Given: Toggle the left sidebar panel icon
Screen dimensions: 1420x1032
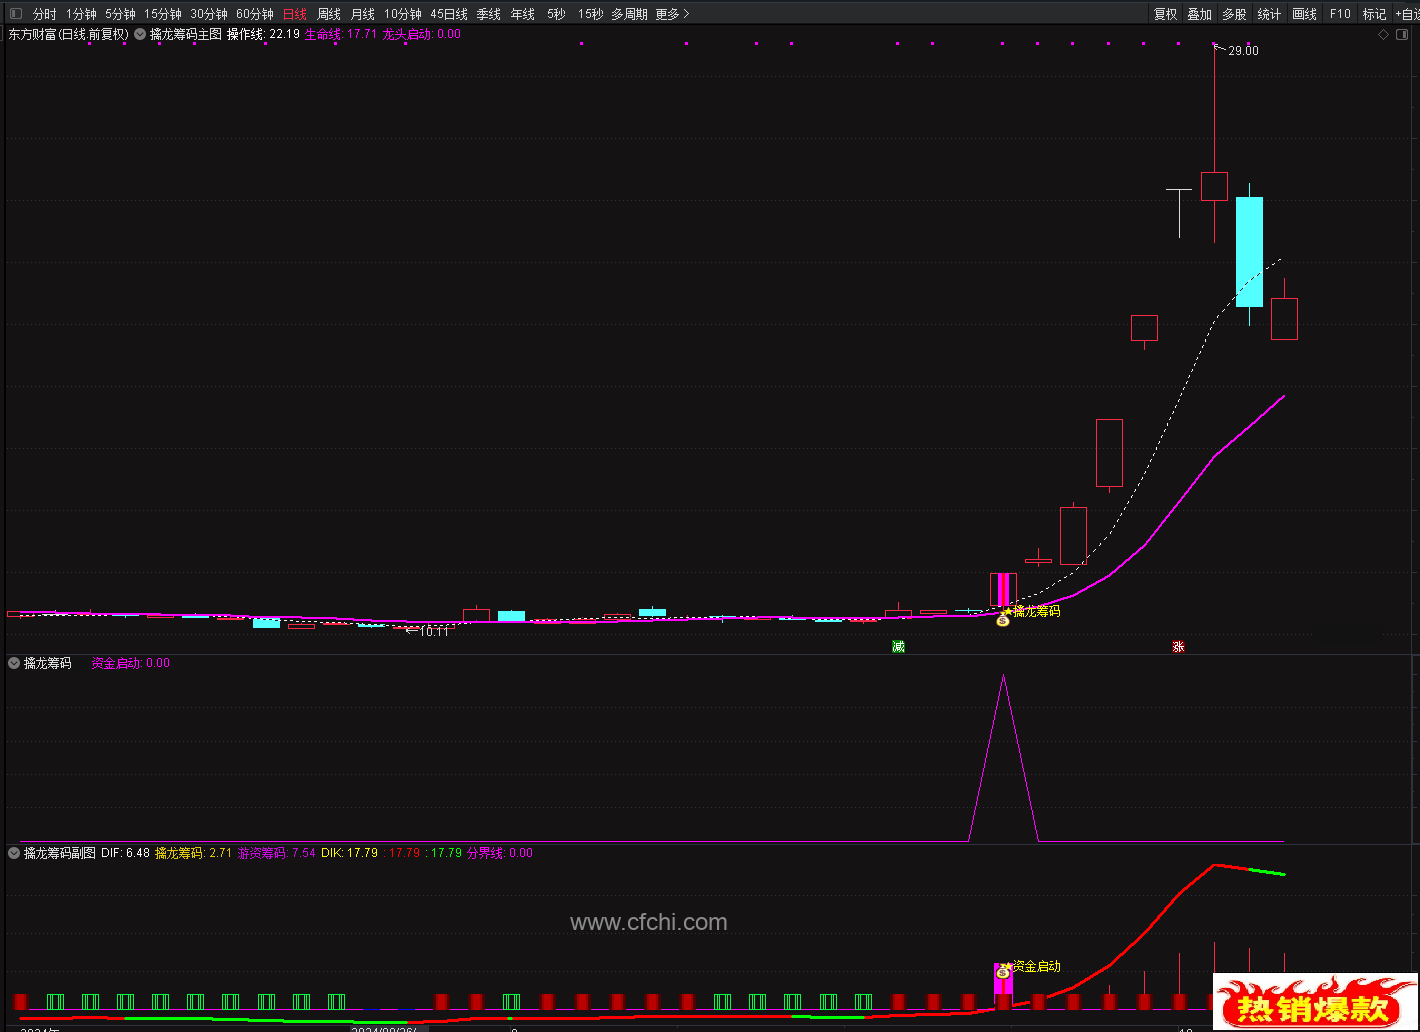Looking at the screenshot, I should (15, 14).
